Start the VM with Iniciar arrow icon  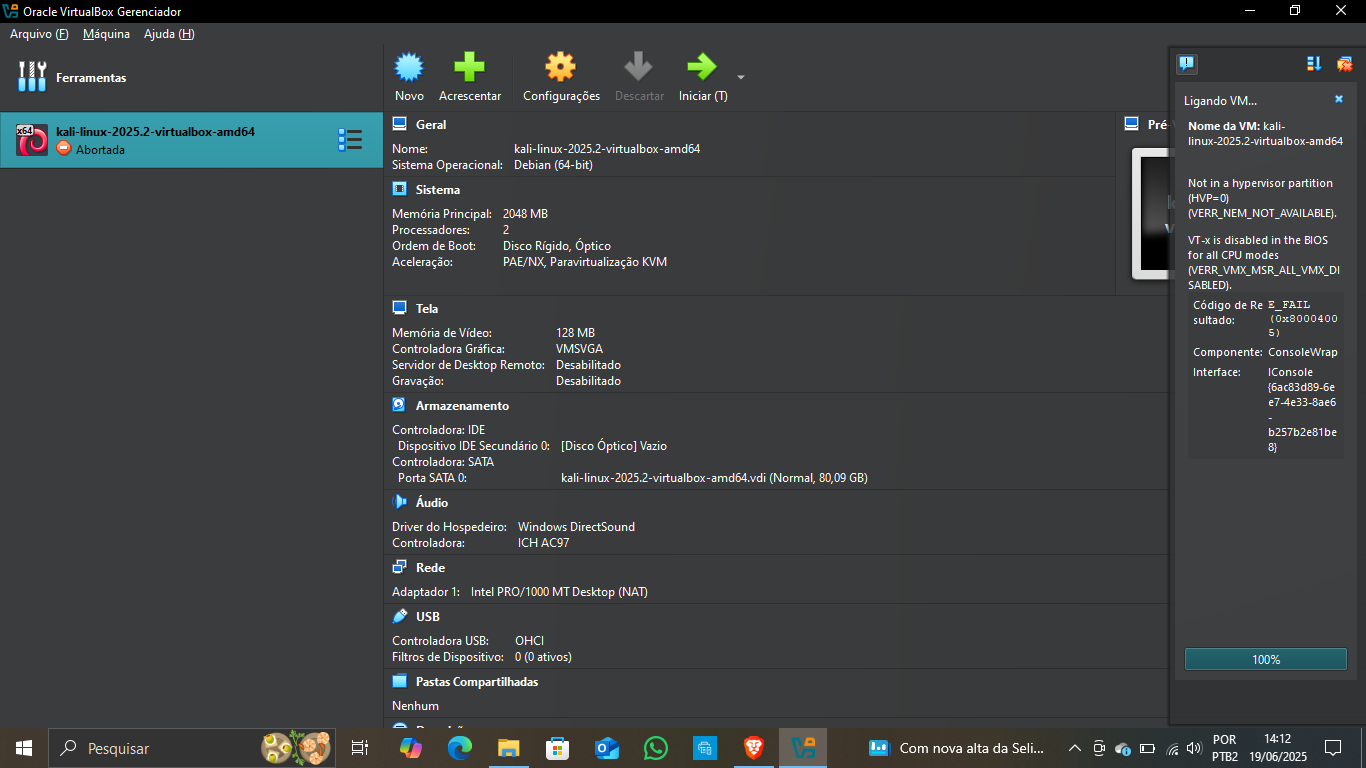[x=702, y=68]
